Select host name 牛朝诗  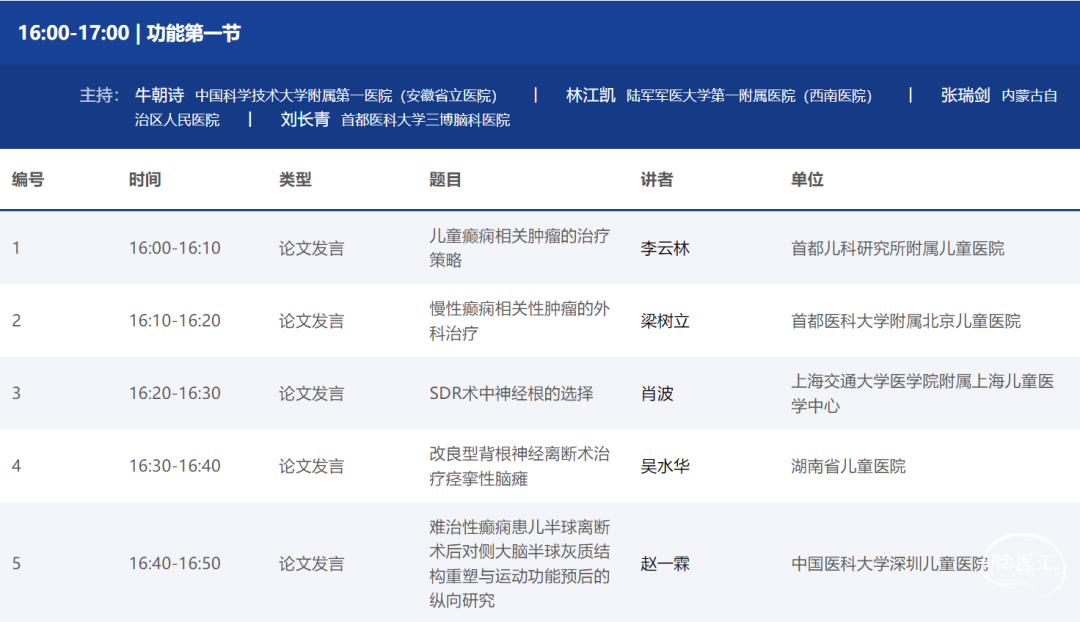tap(160, 95)
